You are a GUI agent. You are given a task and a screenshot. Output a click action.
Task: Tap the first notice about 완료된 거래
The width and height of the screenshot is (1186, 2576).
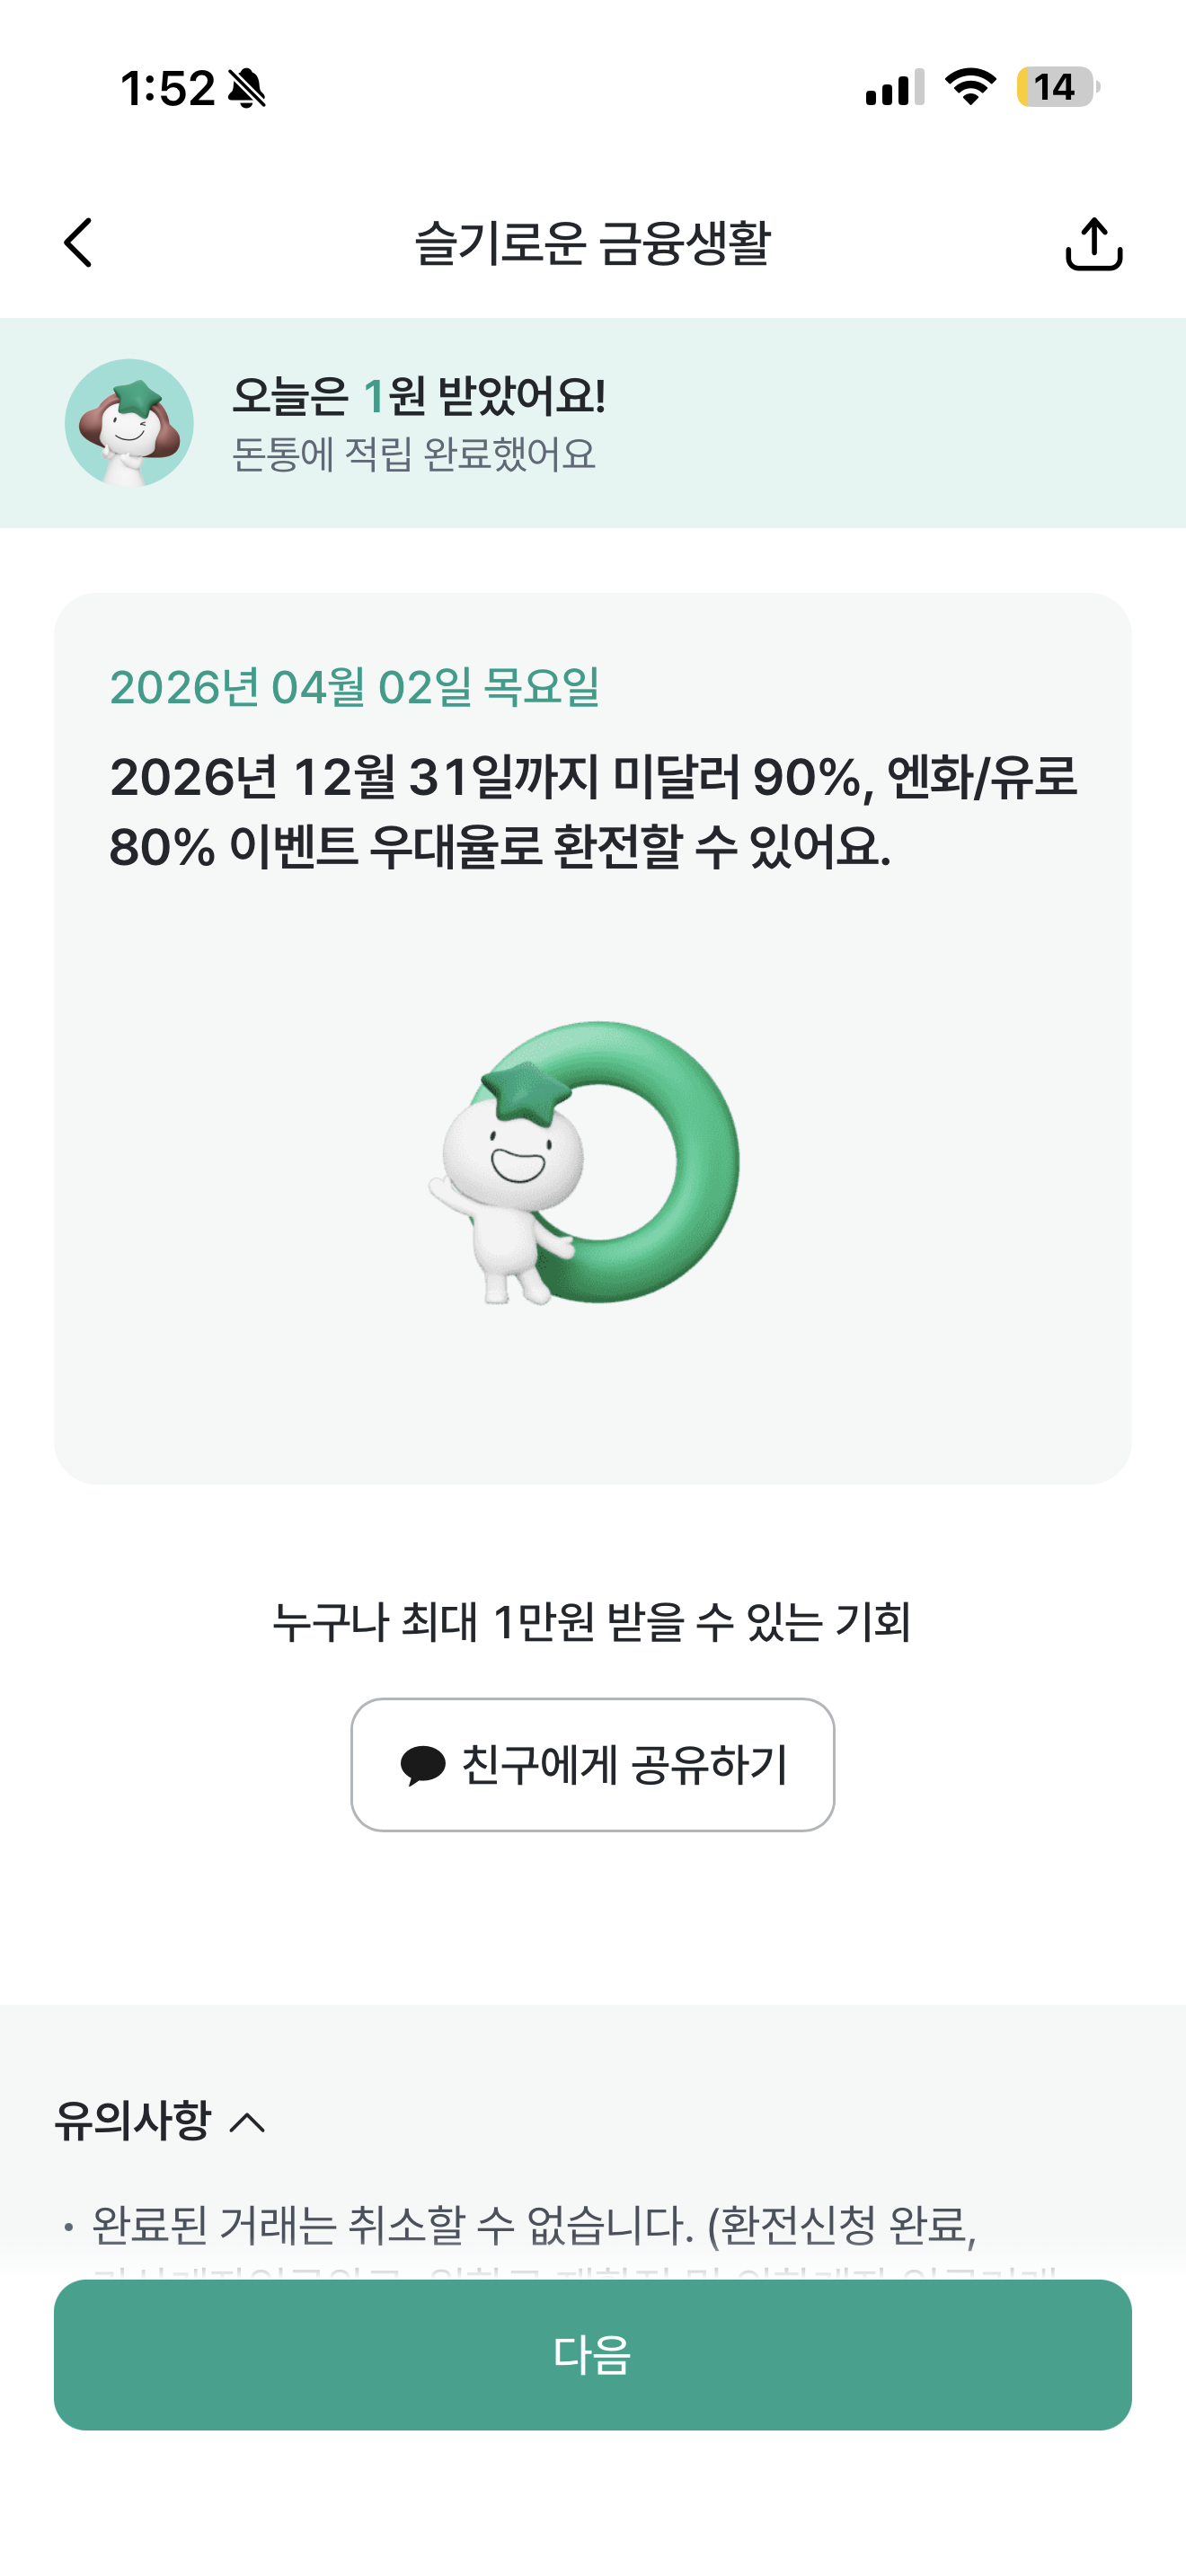(534, 2226)
